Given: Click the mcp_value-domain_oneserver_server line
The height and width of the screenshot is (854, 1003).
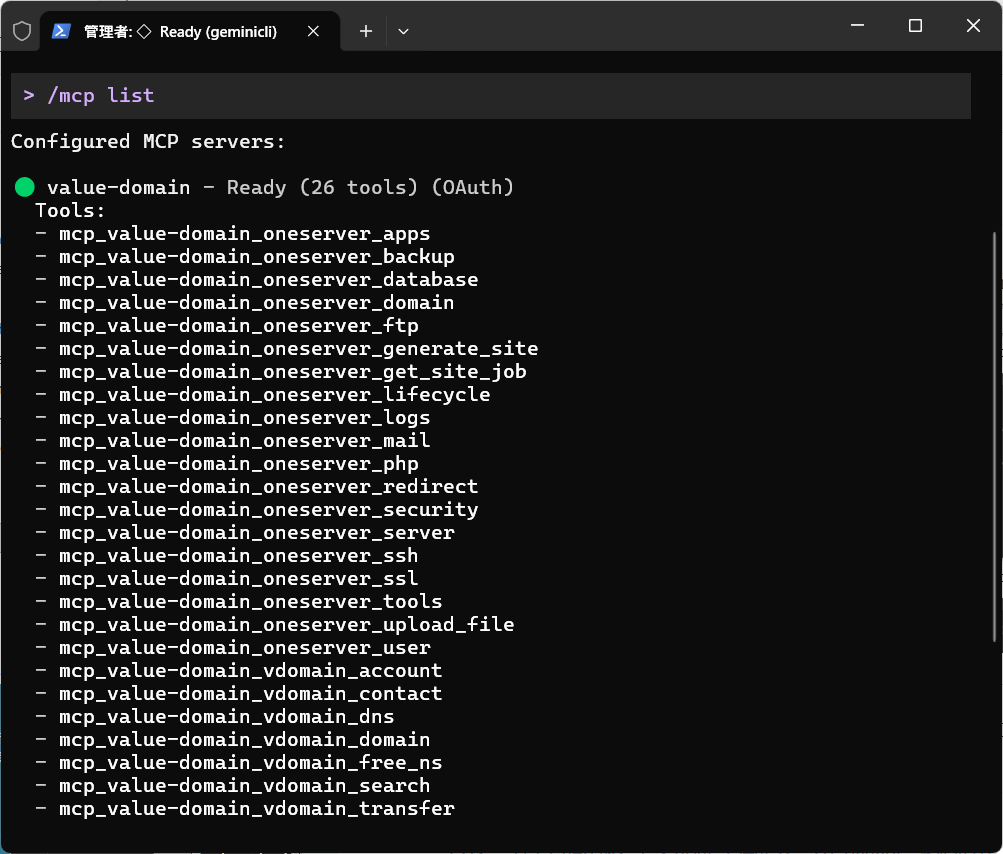Looking at the screenshot, I should point(257,533).
